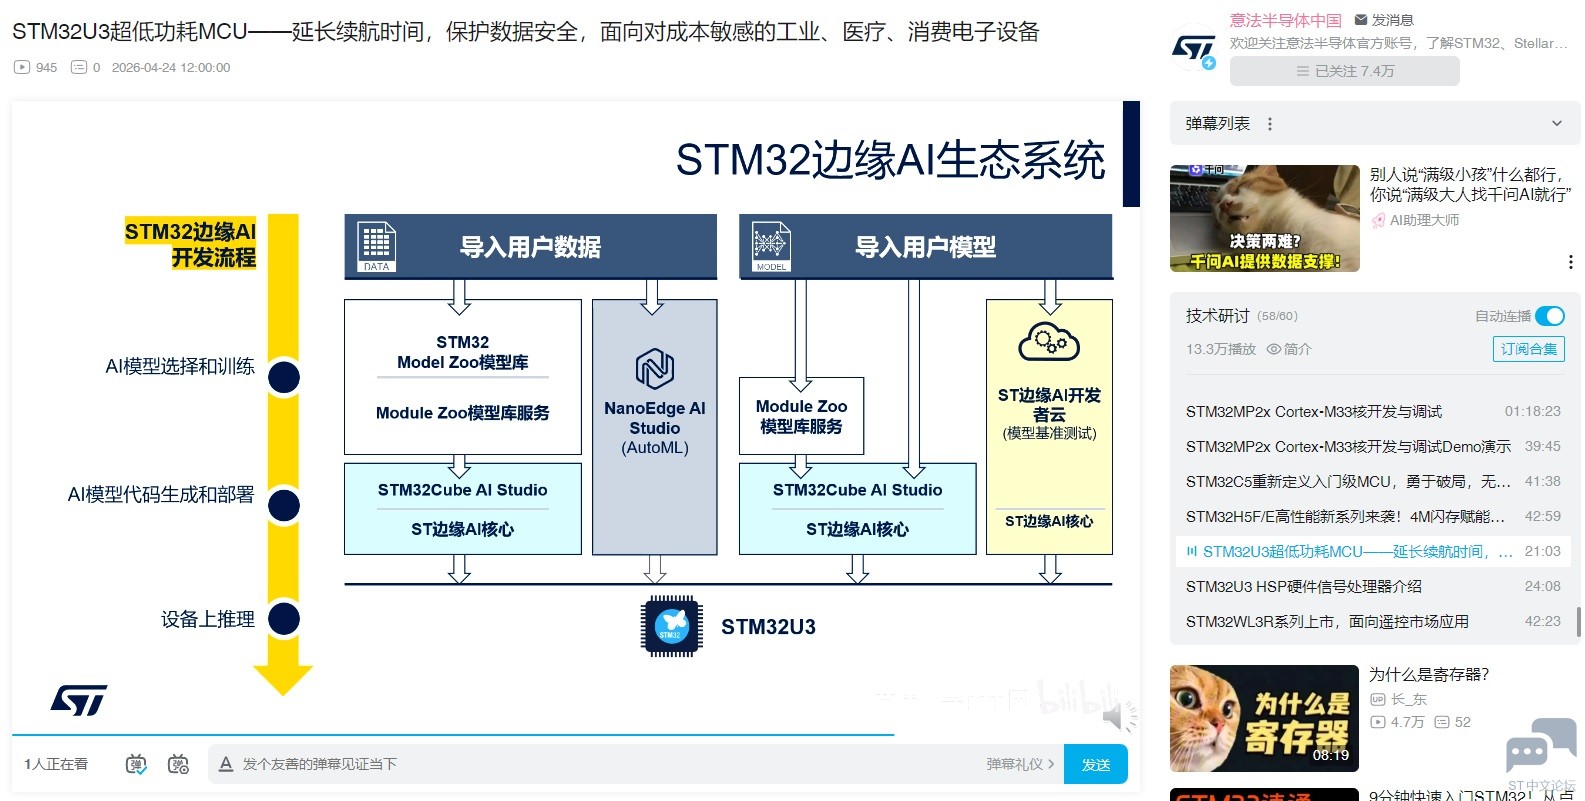This screenshot has height=801, width=1585.
Task: Play 'STM32WL3R系列上市' episode
Action: (x=1373, y=621)
